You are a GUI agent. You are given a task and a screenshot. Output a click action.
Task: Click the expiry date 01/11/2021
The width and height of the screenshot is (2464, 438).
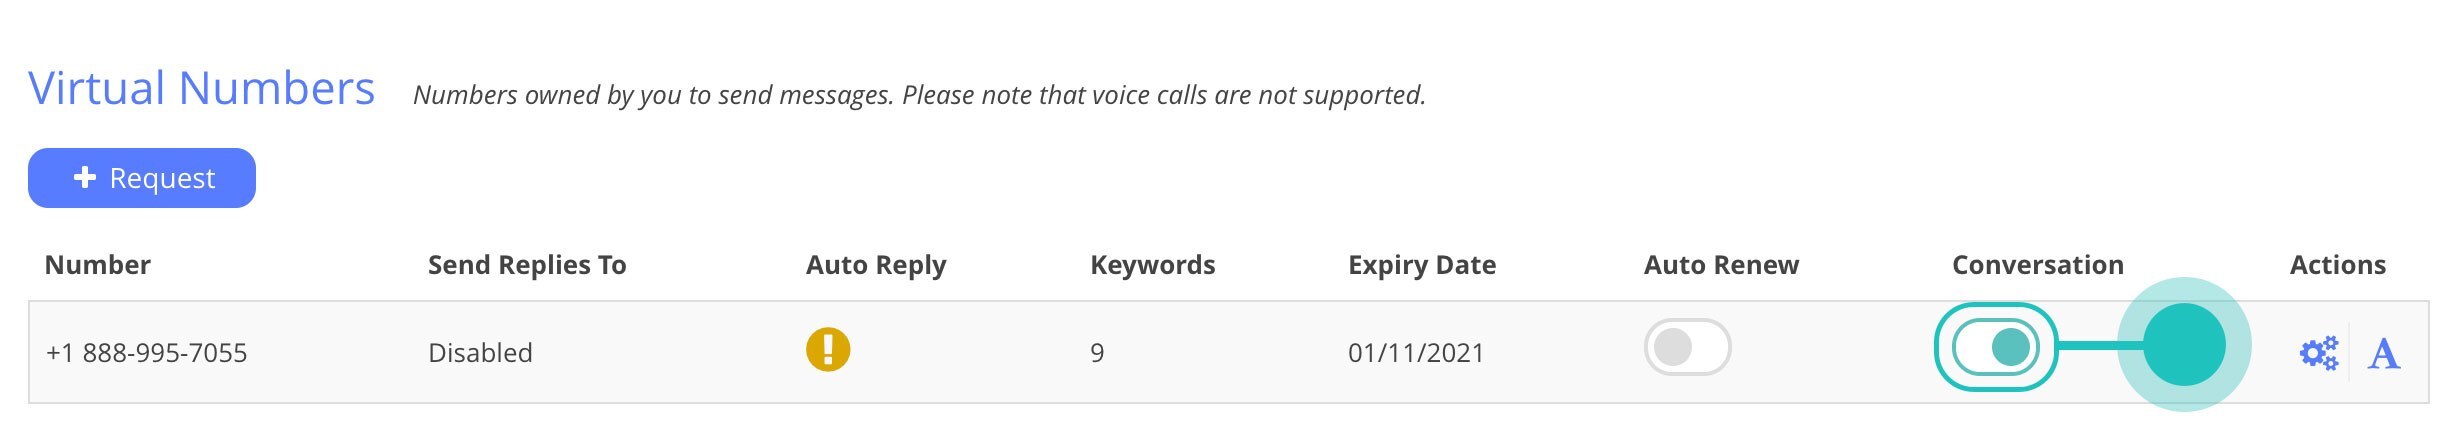click(x=1416, y=353)
